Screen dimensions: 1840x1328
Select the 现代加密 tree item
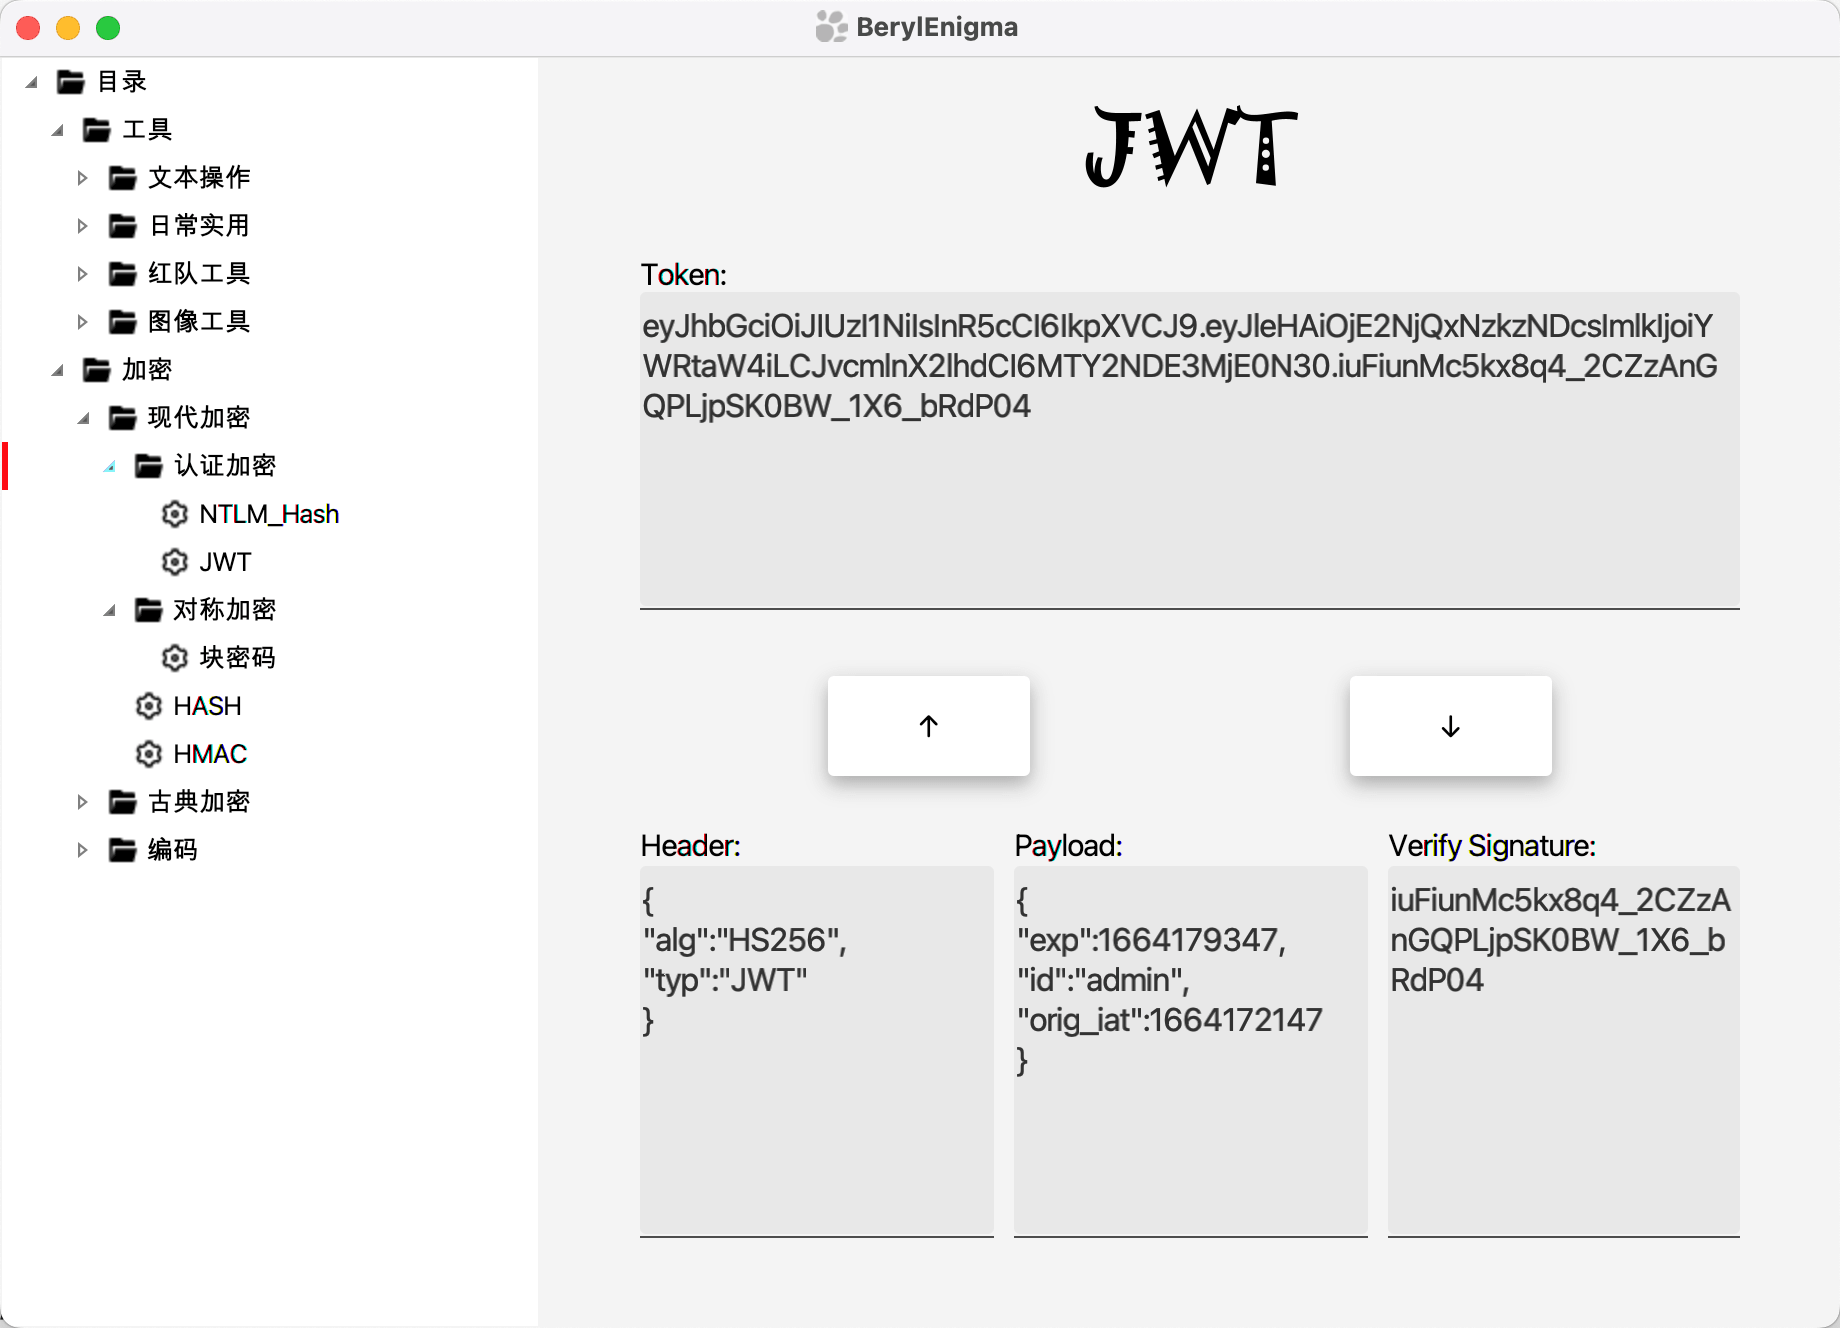198,418
